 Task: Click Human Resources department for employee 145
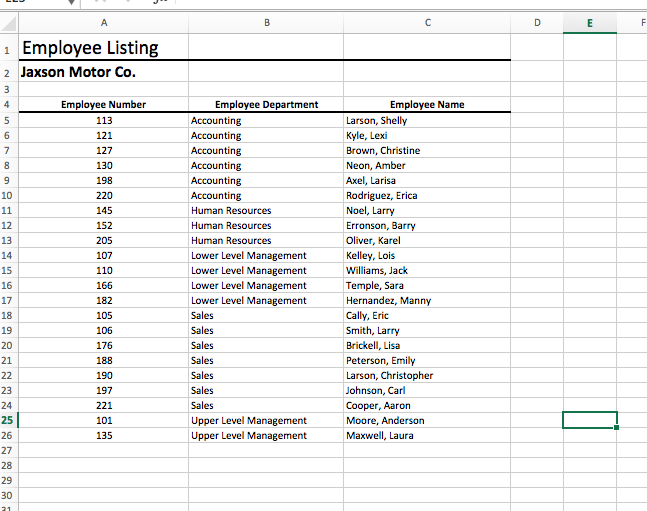(231, 211)
